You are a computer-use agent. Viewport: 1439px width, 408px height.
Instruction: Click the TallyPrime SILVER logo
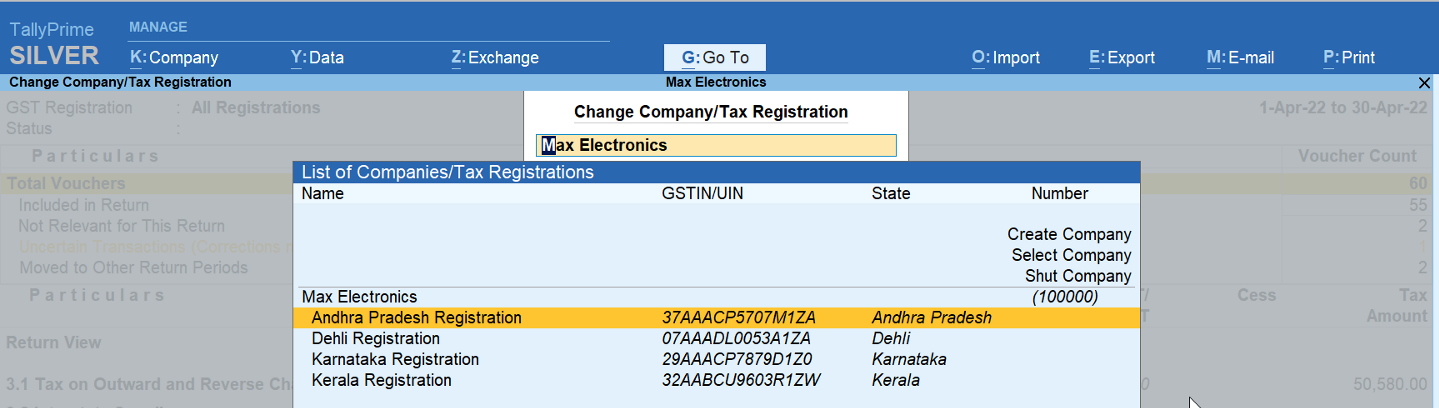[54, 44]
